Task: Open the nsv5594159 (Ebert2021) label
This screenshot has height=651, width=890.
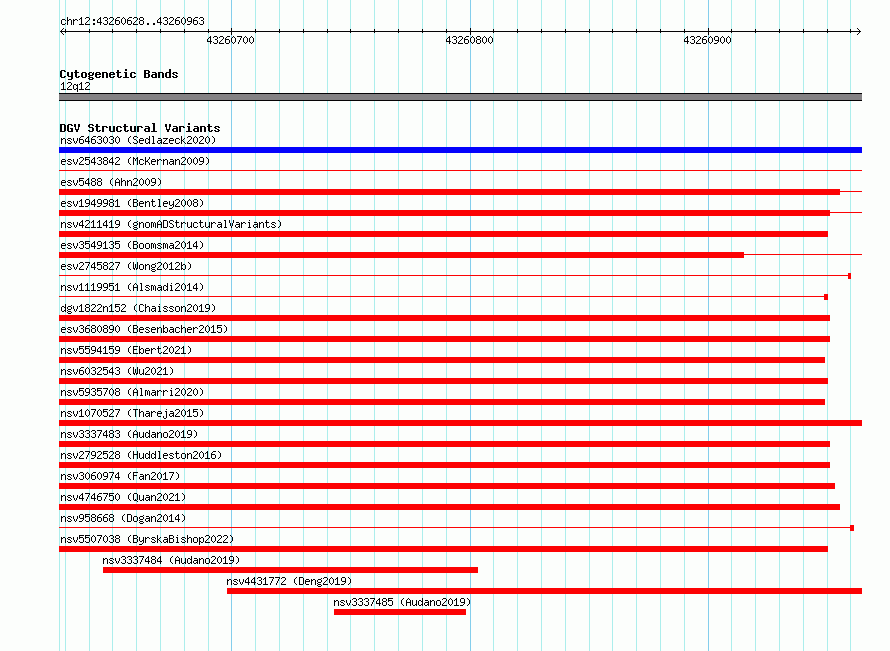Action: coord(126,350)
